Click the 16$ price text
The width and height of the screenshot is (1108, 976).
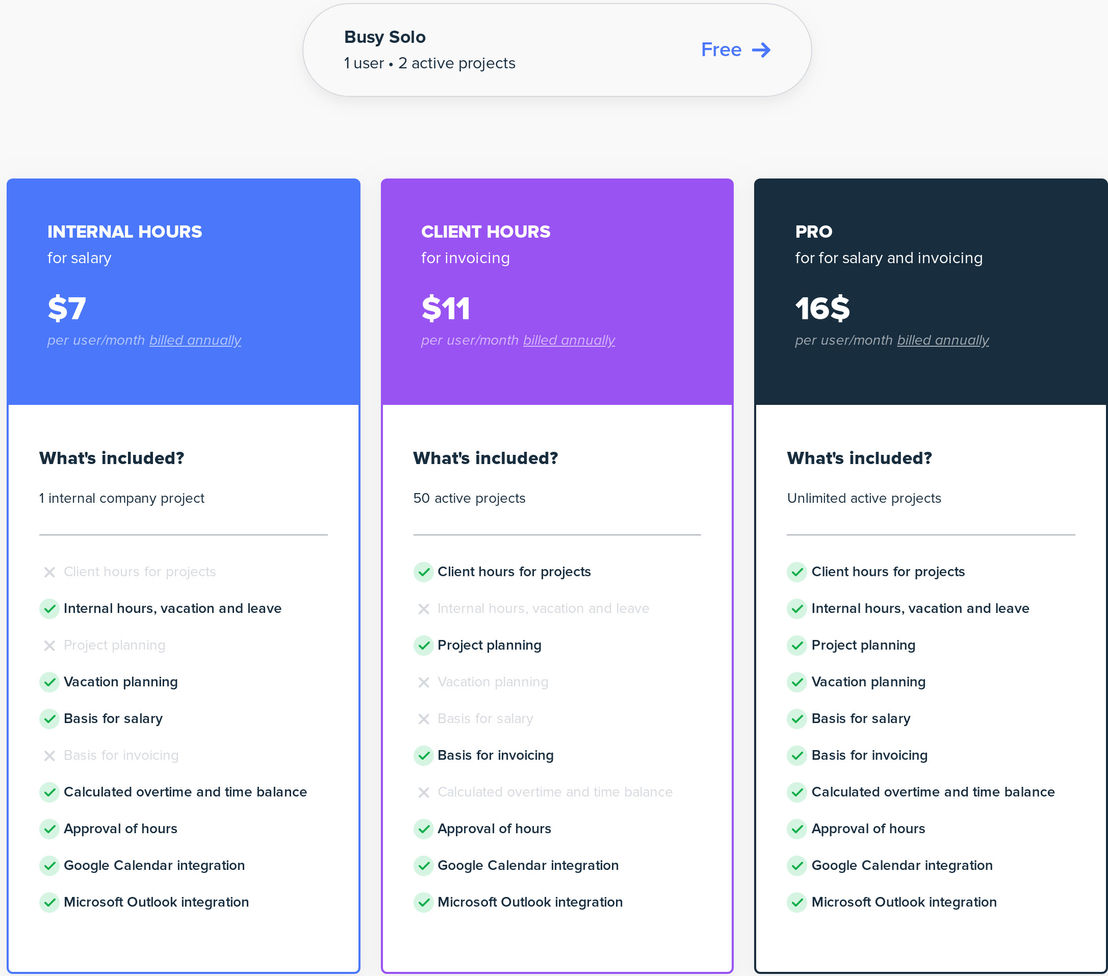822,308
